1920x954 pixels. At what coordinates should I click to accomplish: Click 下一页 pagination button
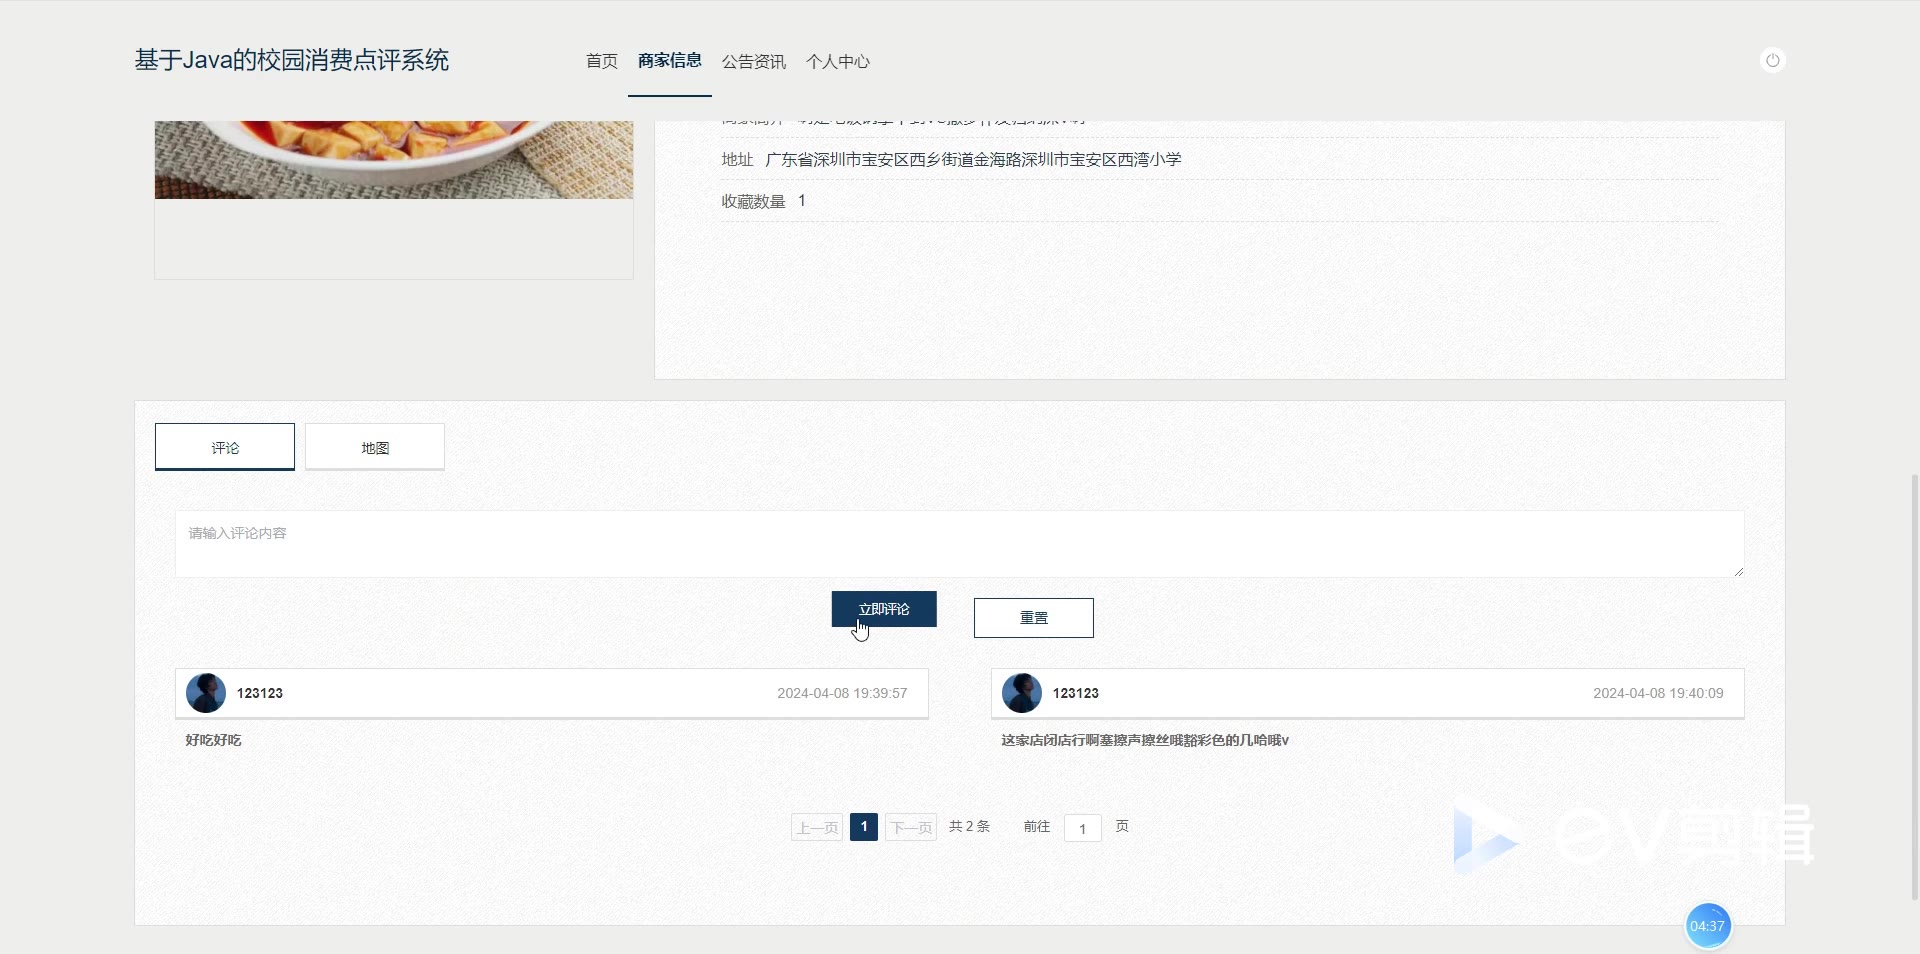pos(911,827)
